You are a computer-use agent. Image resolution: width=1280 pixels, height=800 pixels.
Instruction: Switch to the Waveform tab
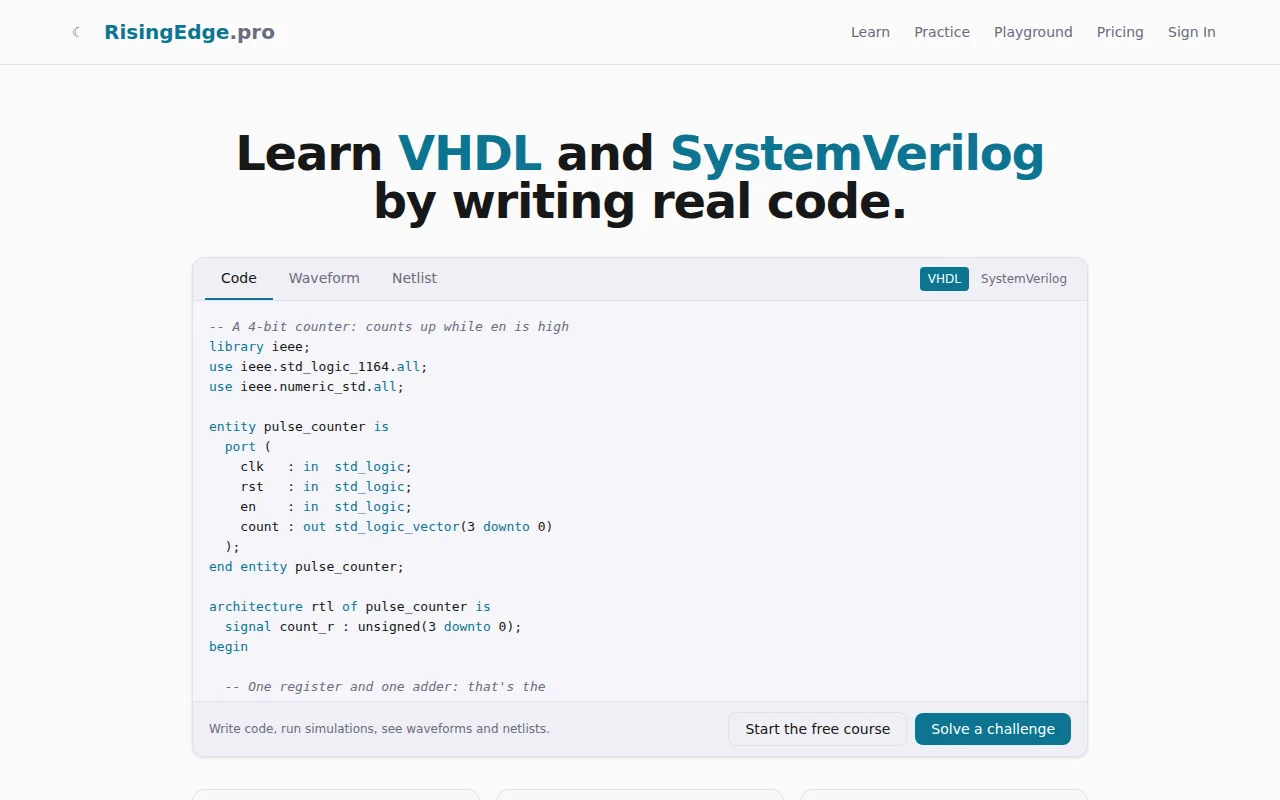[x=324, y=279]
